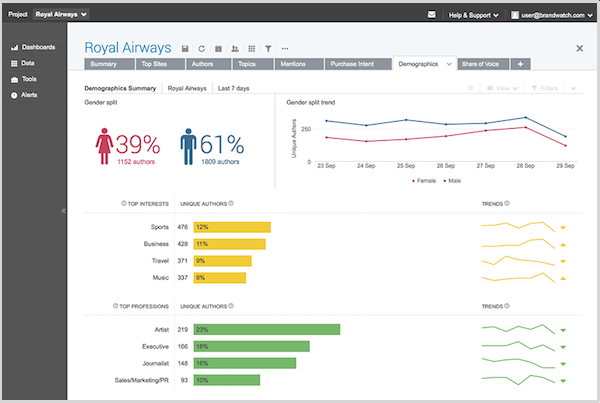Open the Help & Support dropdown

click(474, 15)
